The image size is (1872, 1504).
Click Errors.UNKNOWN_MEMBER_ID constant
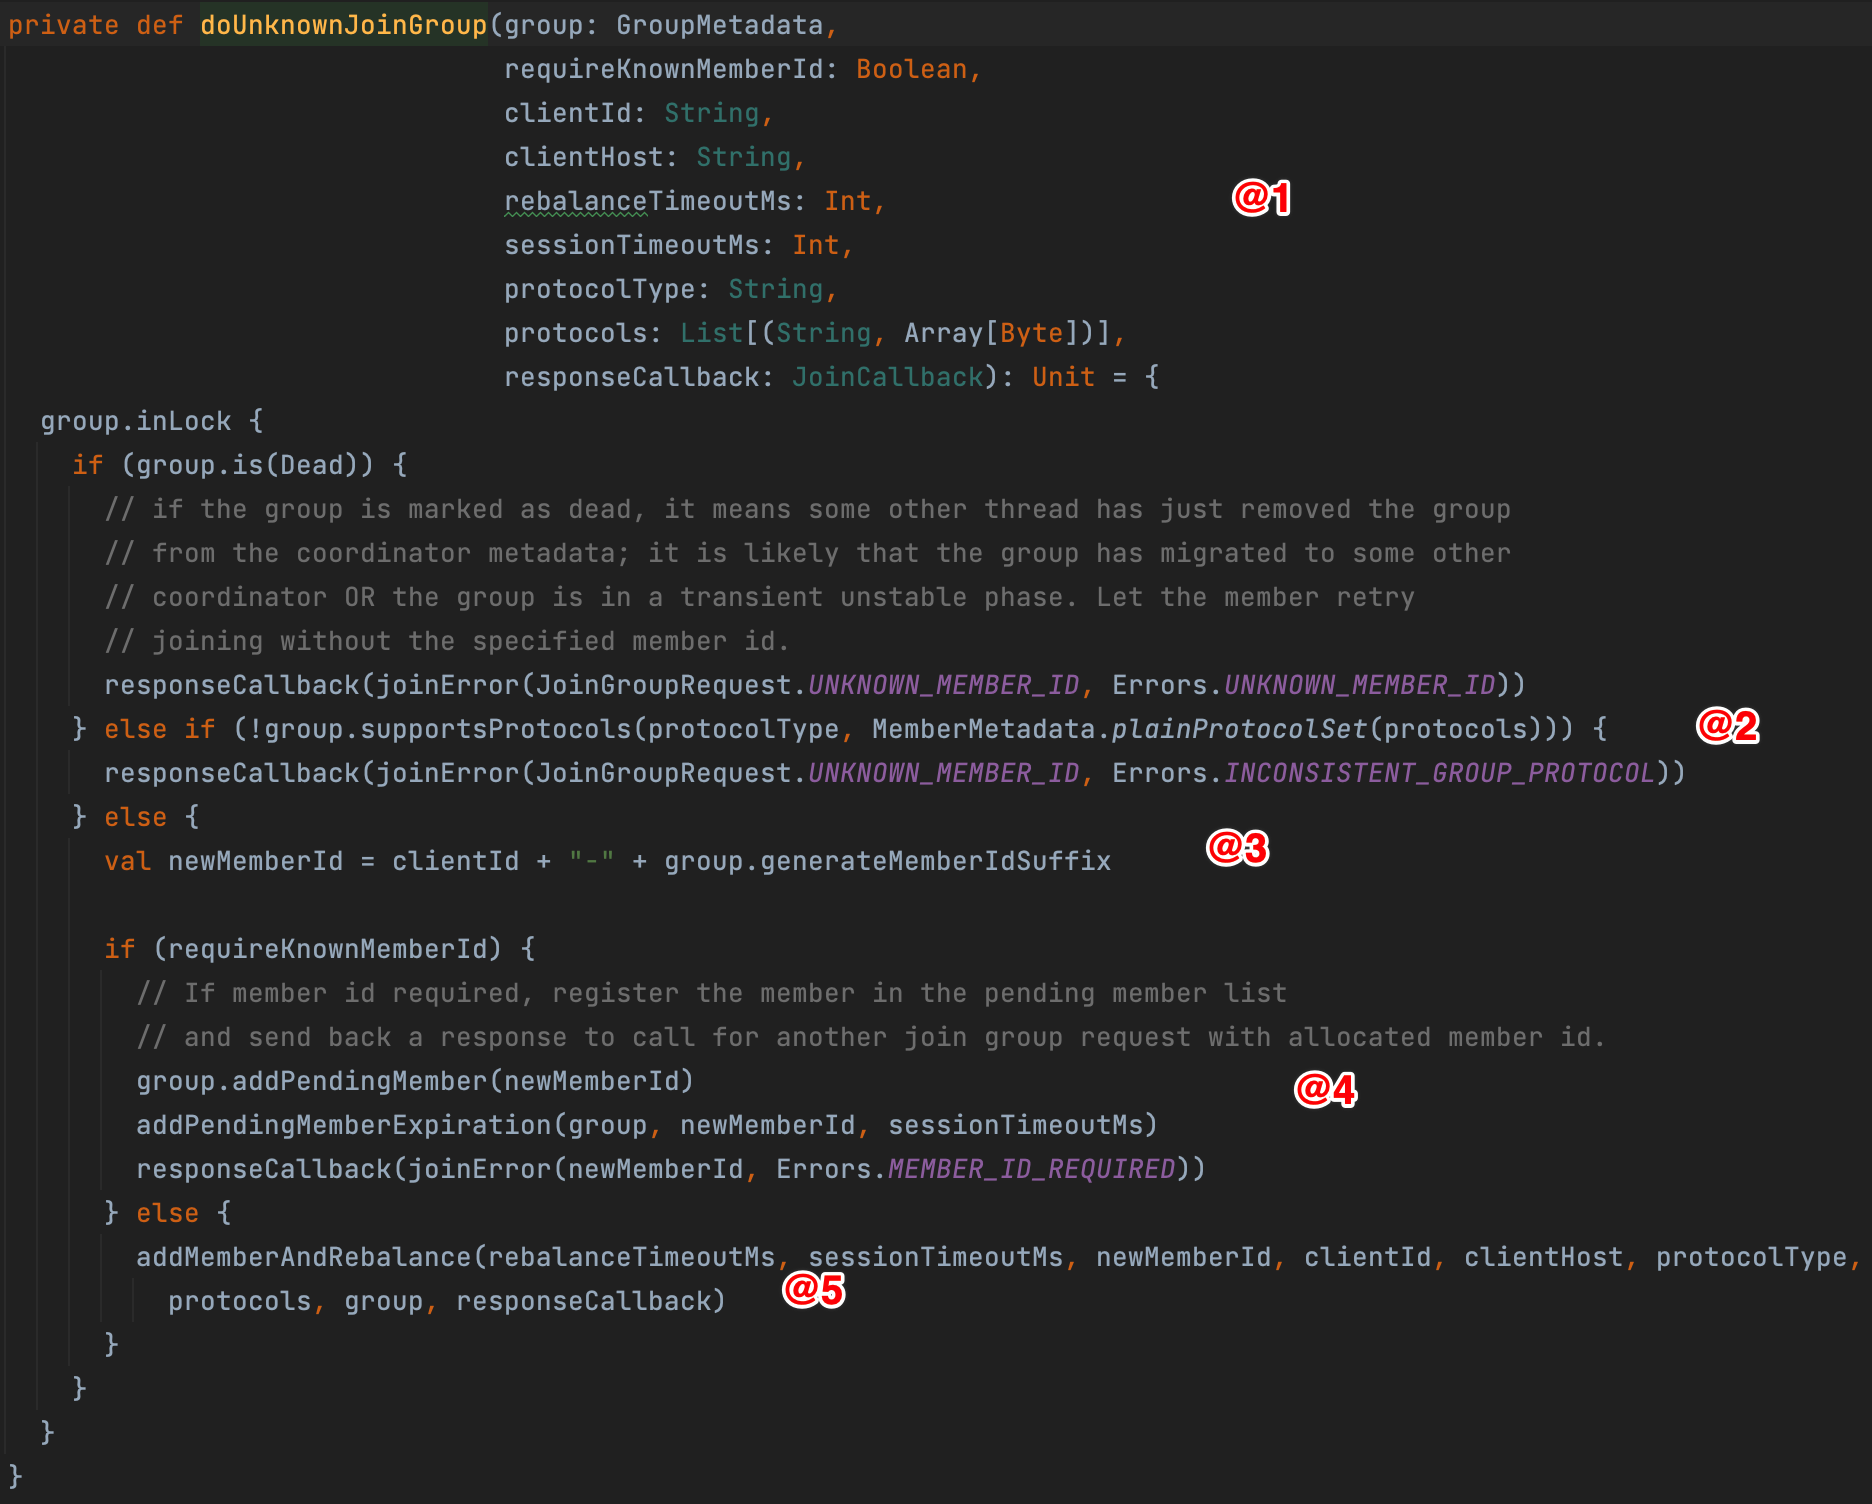pos(1303,685)
